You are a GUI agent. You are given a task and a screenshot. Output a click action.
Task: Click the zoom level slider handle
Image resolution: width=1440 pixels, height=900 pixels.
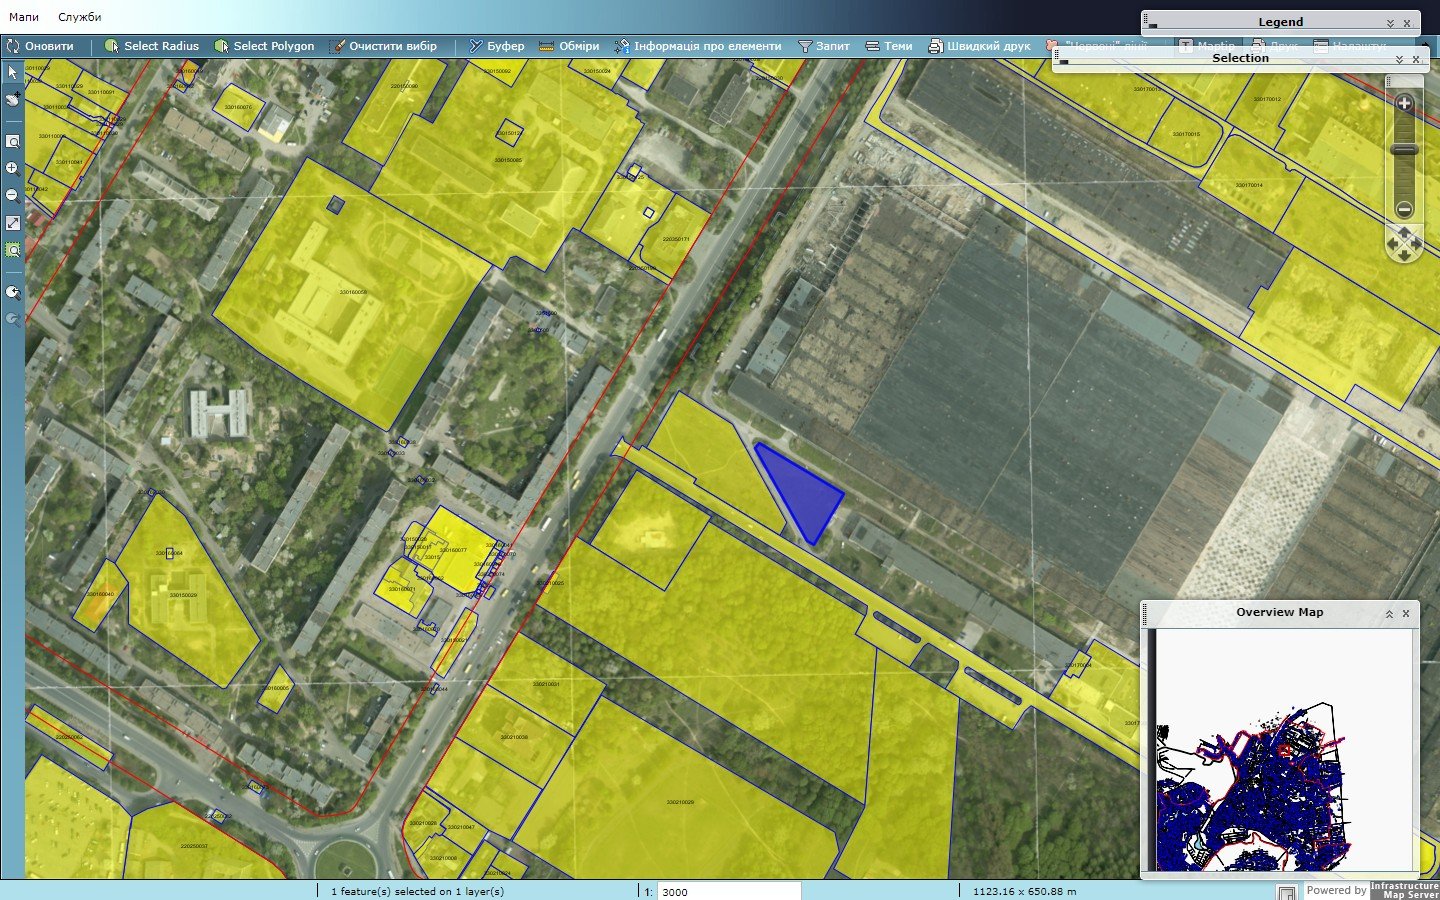[1404, 150]
